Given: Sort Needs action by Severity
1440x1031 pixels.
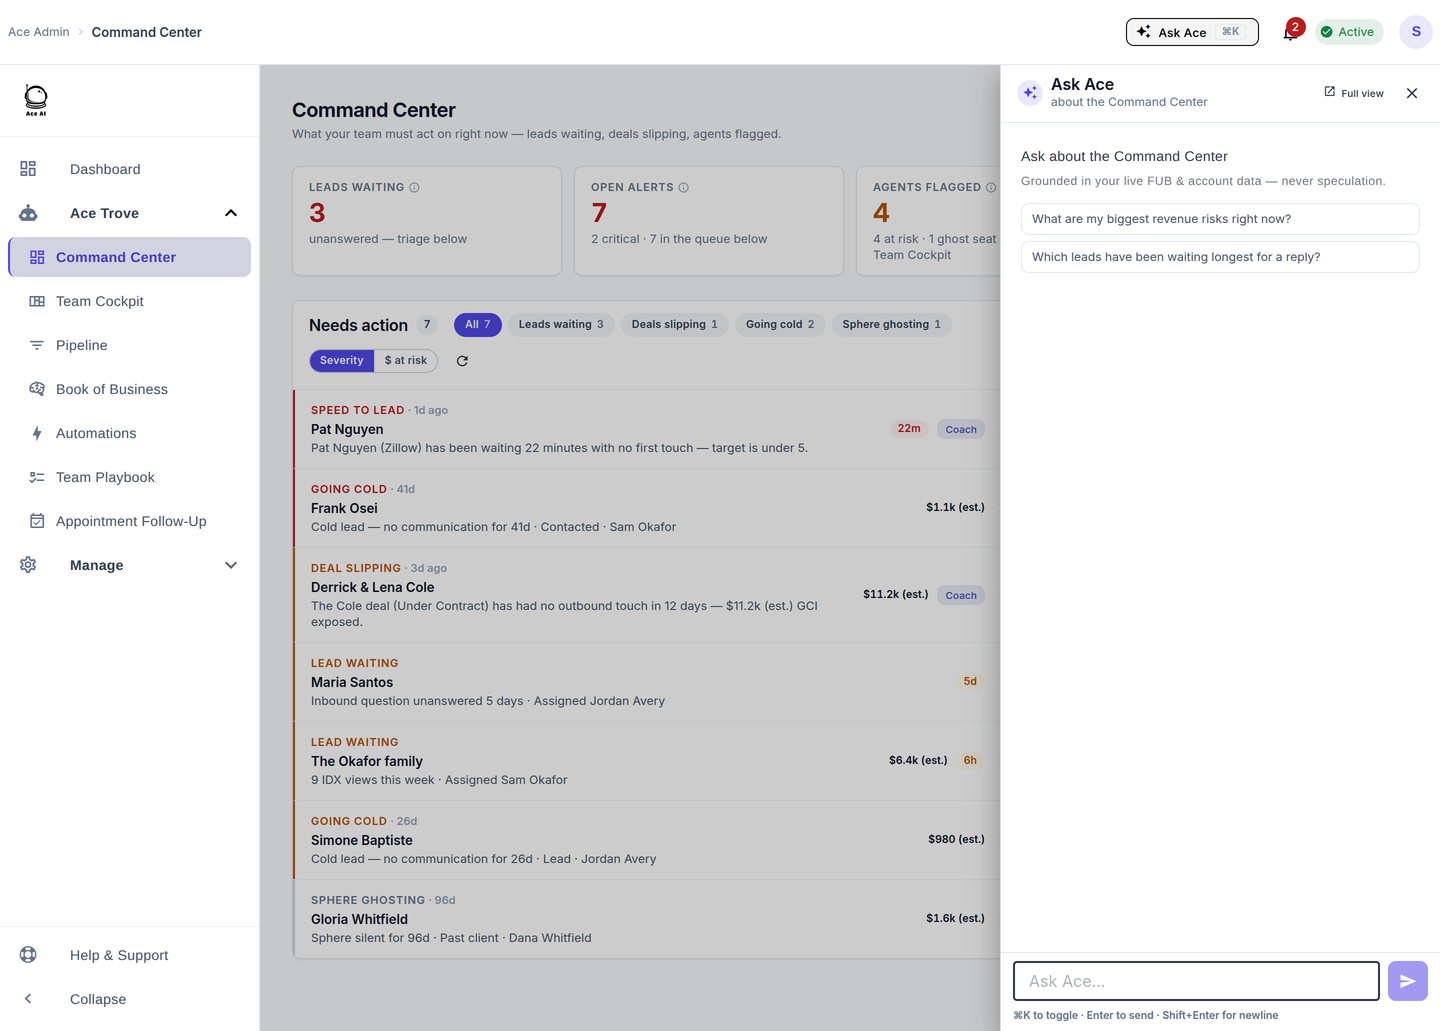Looking at the screenshot, I should click(342, 360).
